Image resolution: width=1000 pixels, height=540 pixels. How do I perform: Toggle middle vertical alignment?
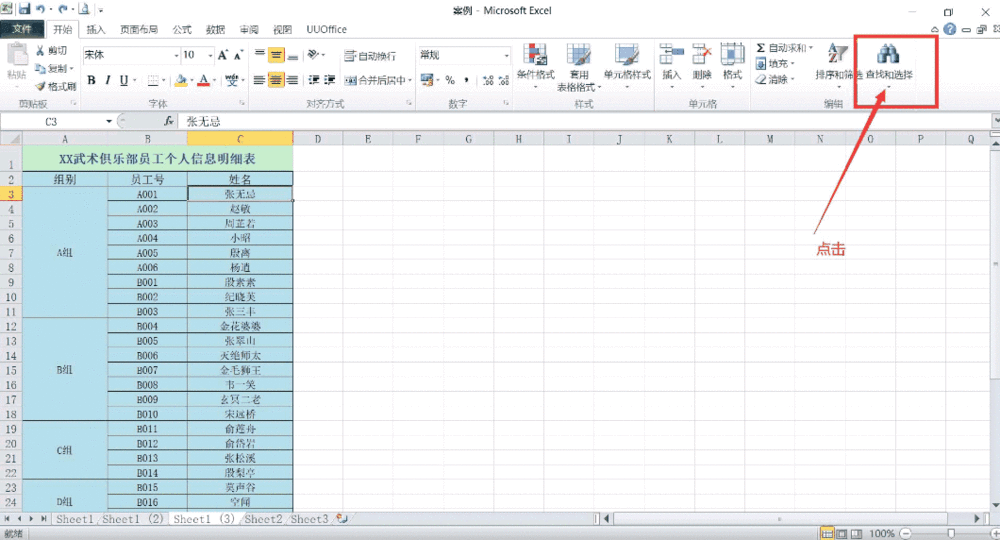click(x=276, y=55)
